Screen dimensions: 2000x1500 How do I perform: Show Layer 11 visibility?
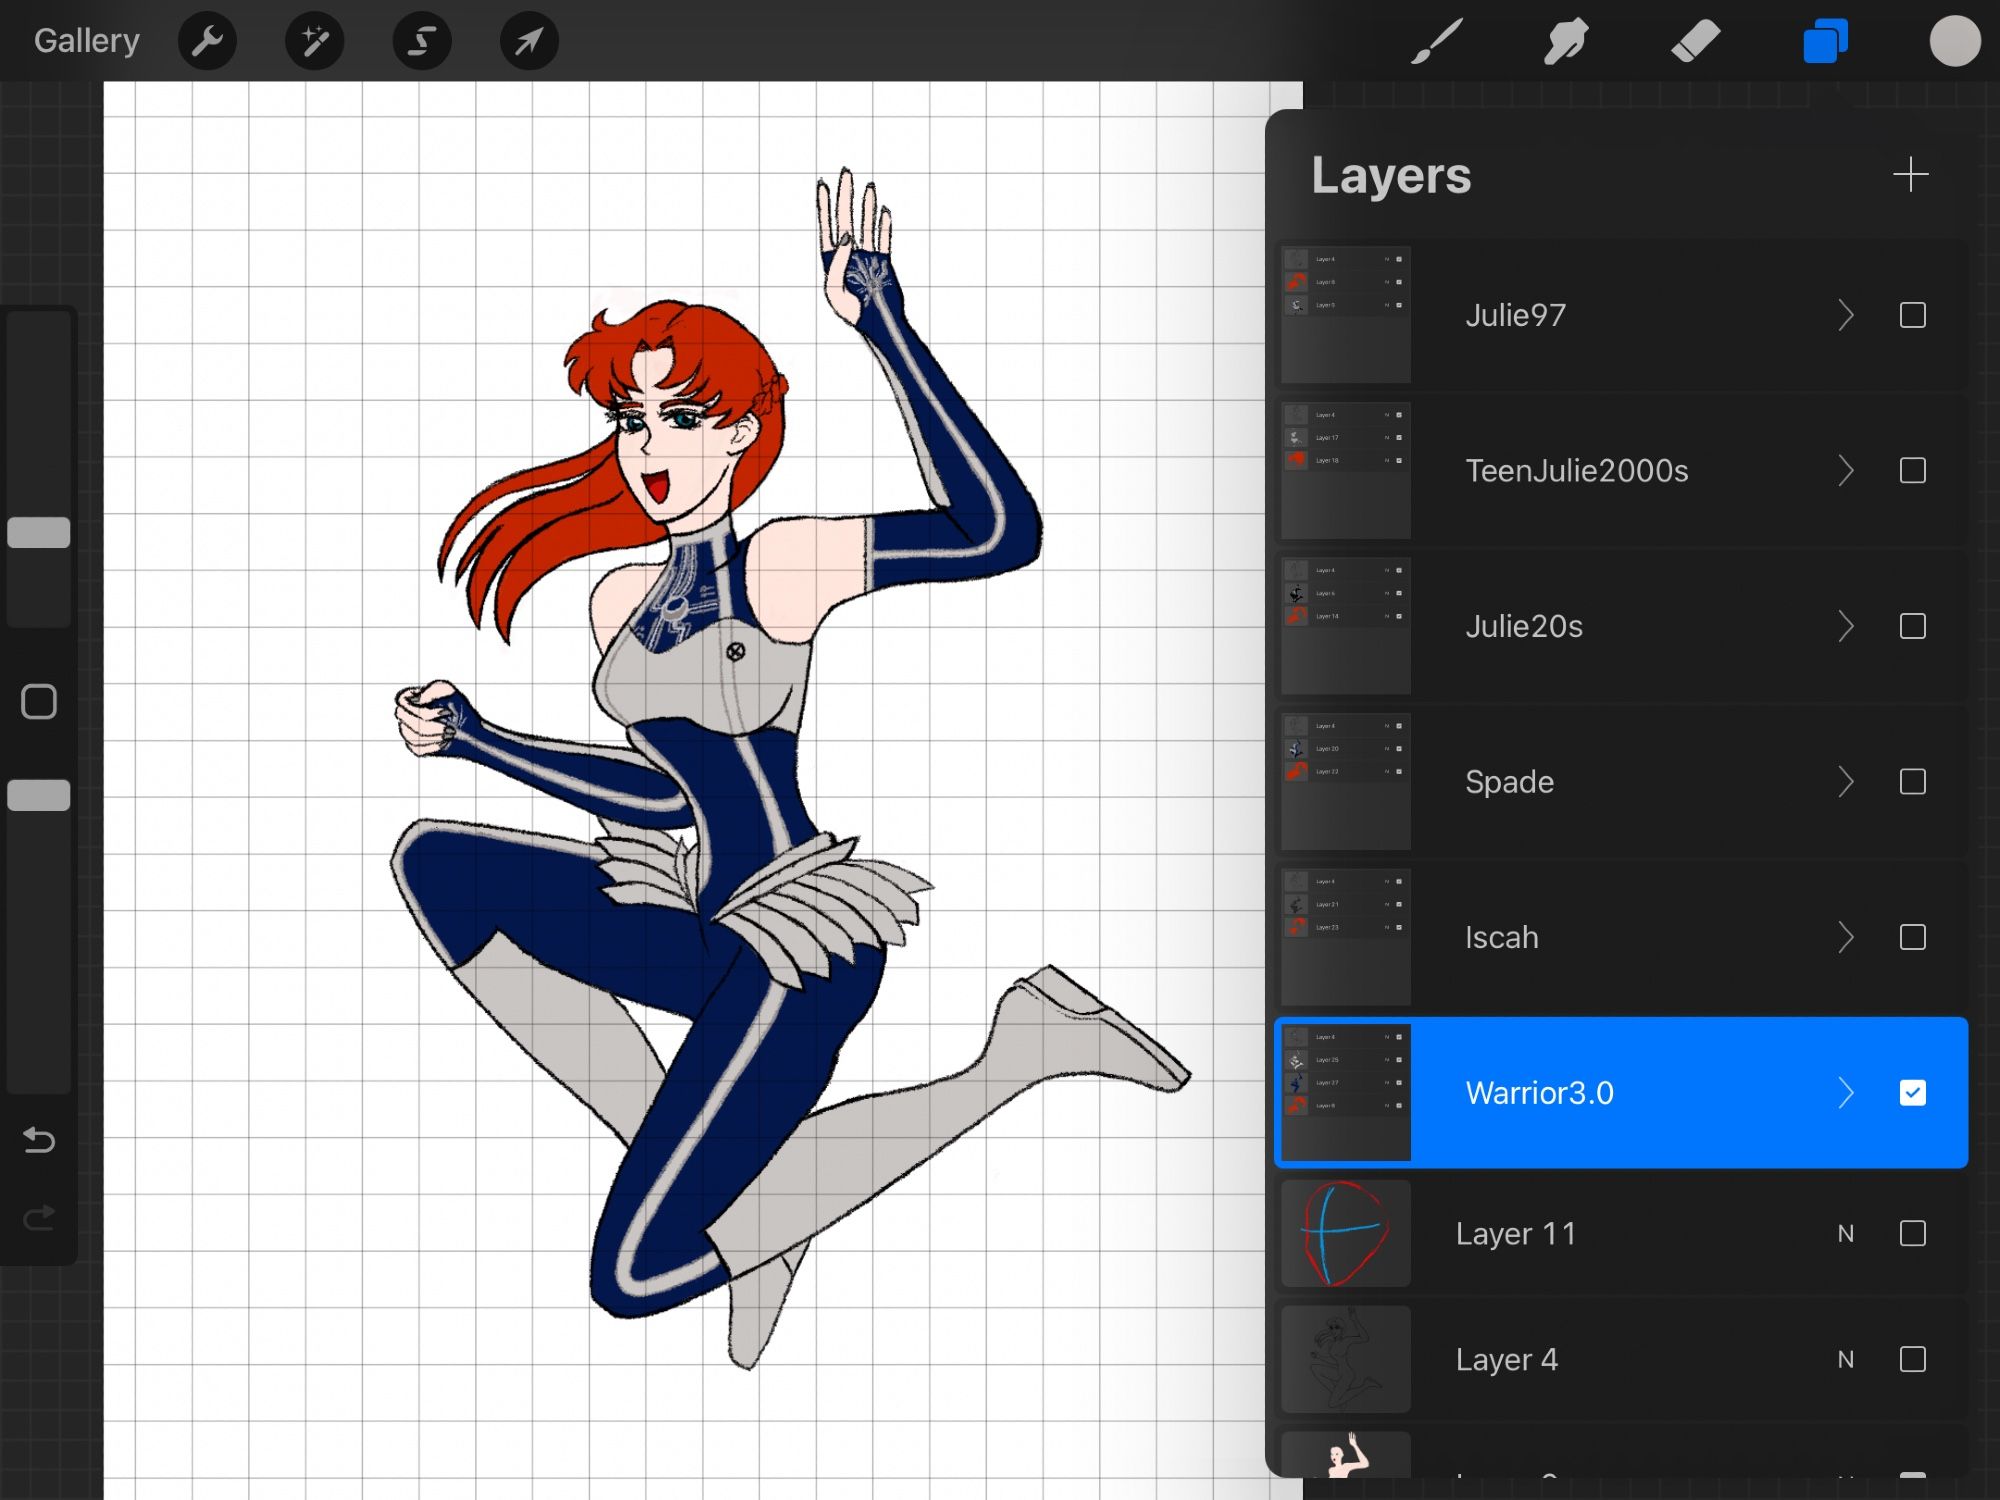[1912, 1233]
